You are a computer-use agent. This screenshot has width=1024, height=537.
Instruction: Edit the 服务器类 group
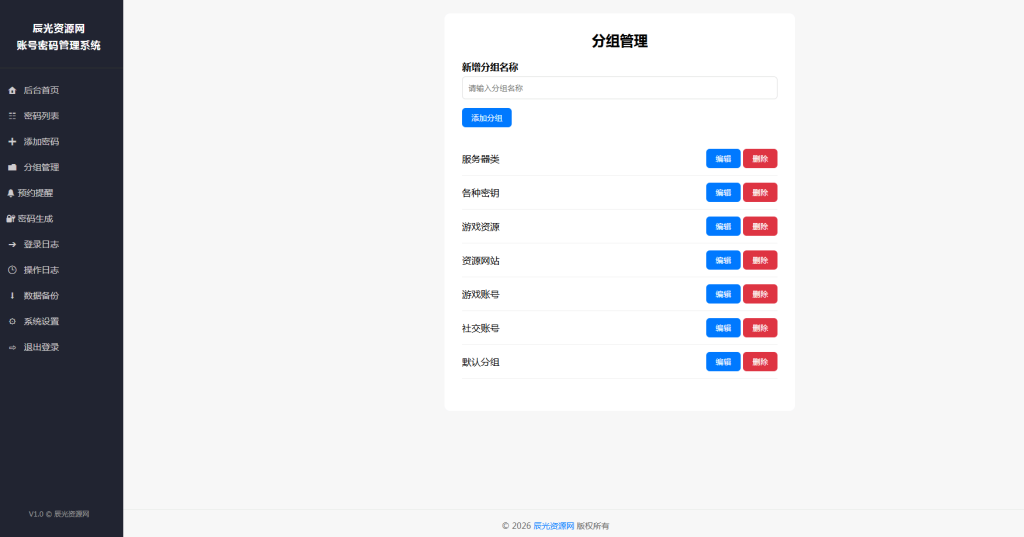click(723, 159)
